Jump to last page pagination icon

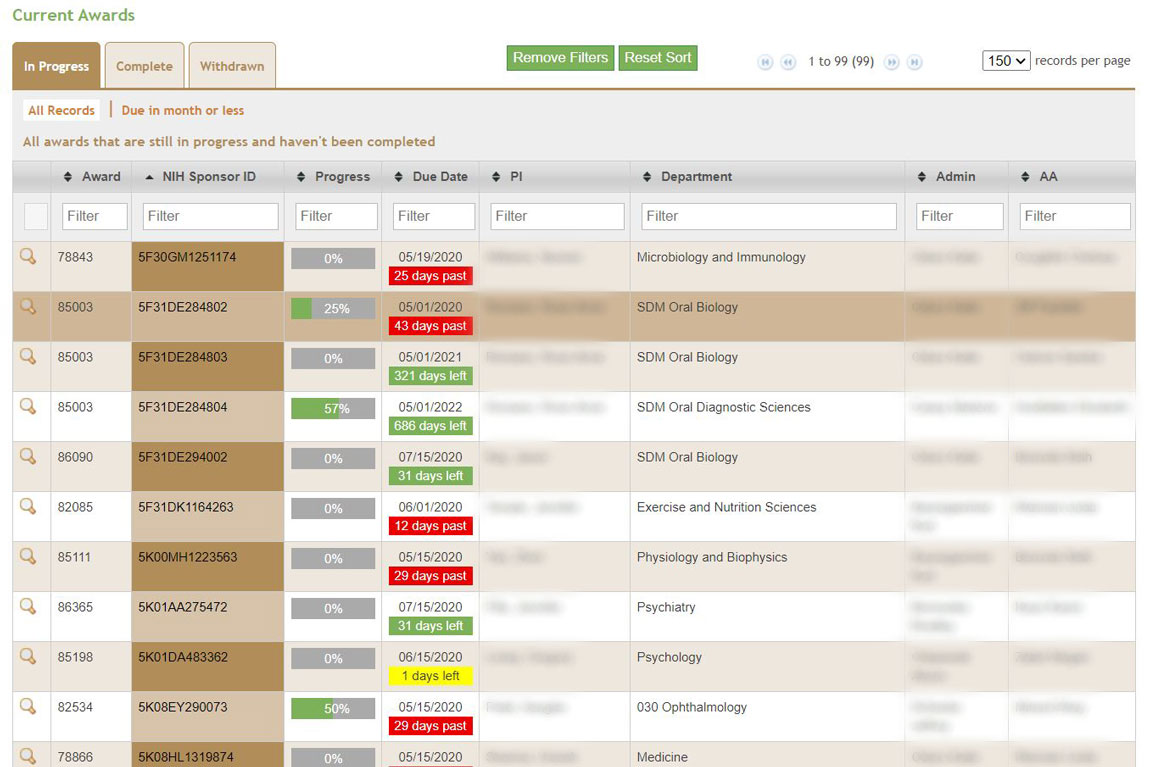click(x=914, y=62)
